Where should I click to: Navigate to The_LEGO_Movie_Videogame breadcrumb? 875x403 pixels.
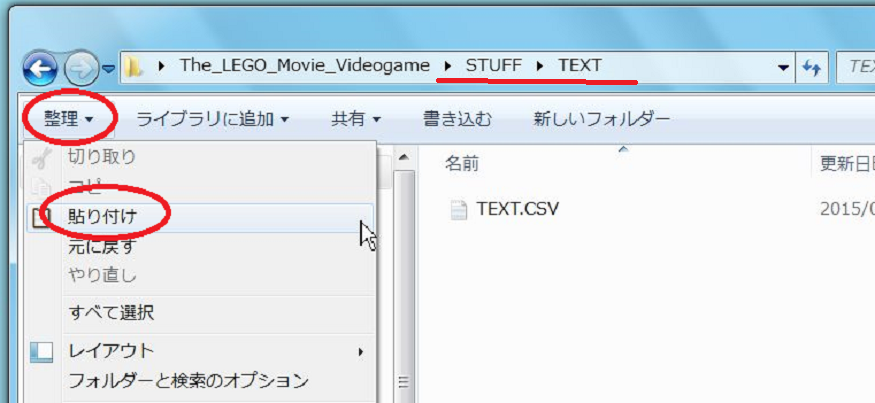(305, 66)
